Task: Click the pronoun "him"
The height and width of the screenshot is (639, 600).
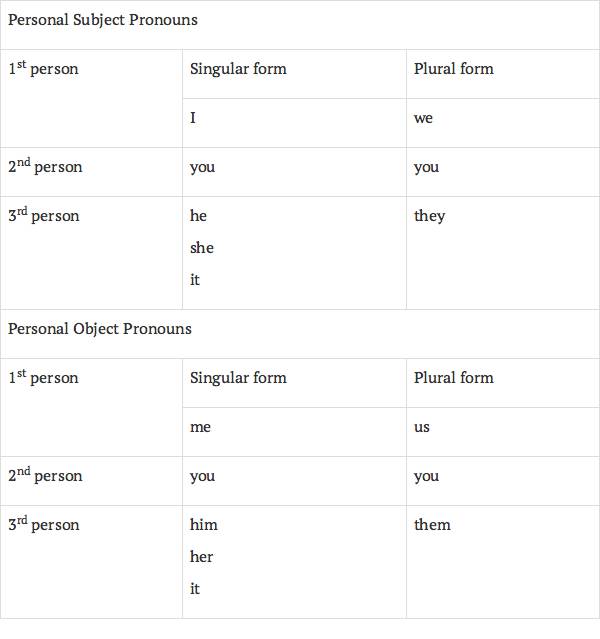Action: pyautogui.click(x=203, y=525)
